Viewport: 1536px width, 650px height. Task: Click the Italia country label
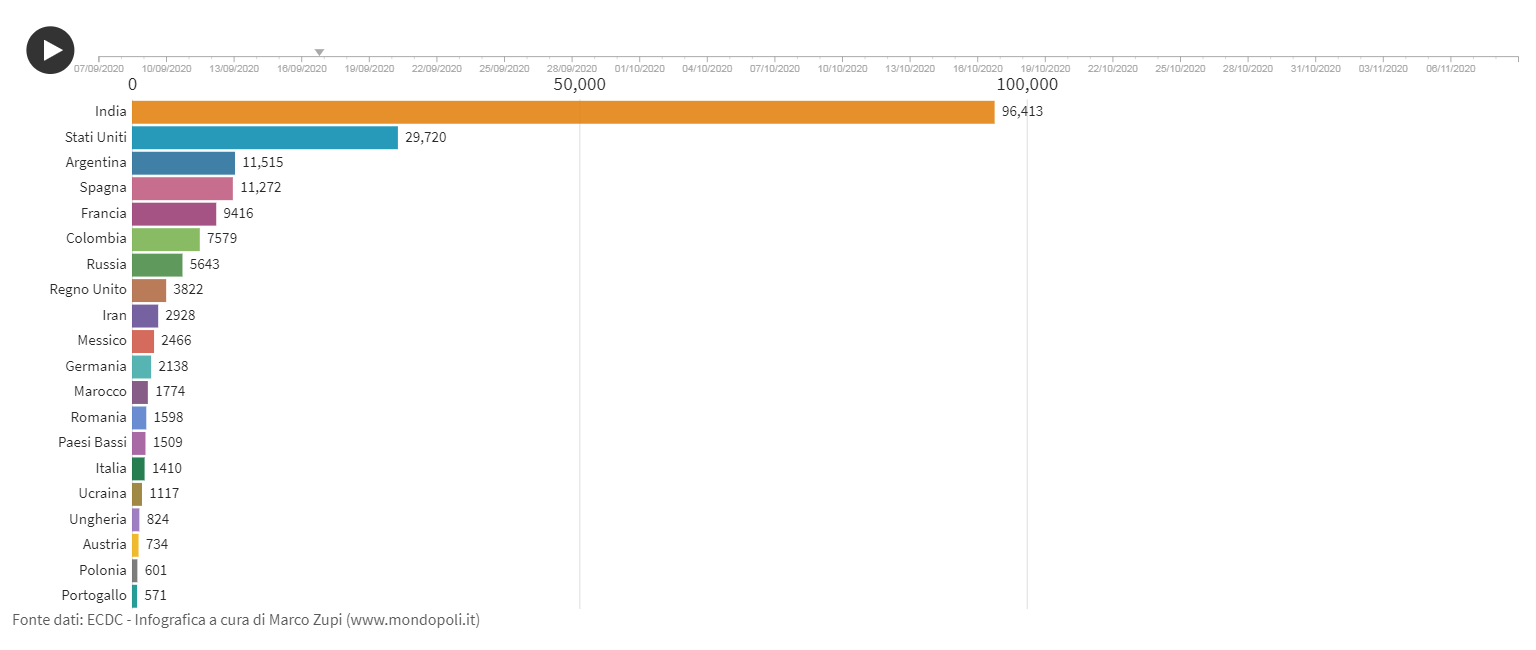coord(111,468)
